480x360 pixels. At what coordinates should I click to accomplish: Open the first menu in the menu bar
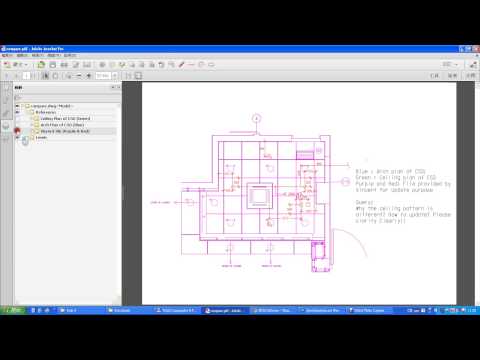(7, 55)
